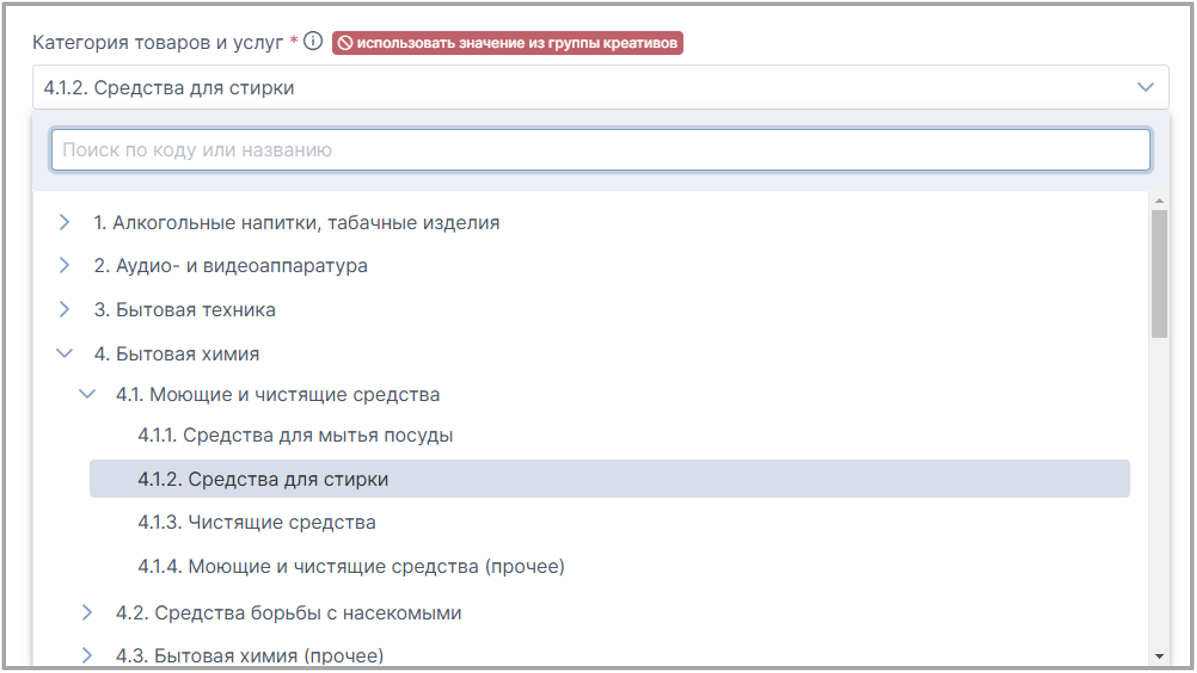Viewport: 1197px width, 673px height.
Task: Pick 4.1.4. Моющие и чистящие средства (прочее)
Action: point(351,567)
